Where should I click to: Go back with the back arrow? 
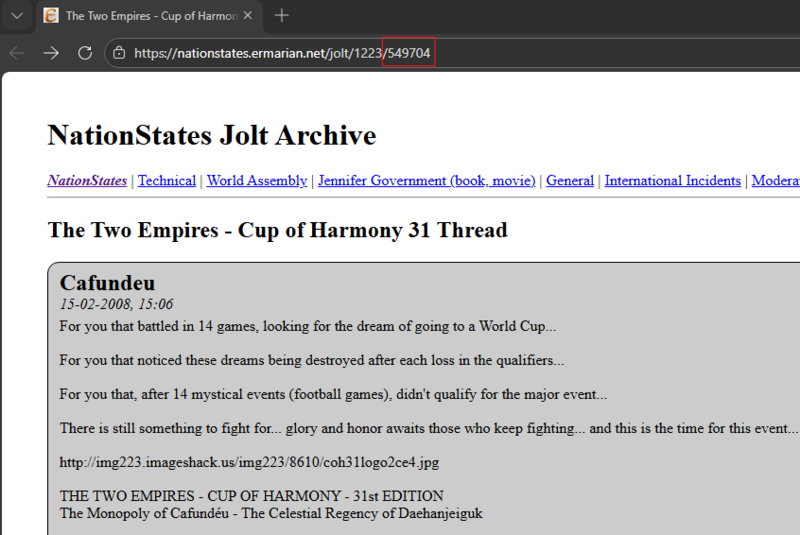tap(17, 53)
